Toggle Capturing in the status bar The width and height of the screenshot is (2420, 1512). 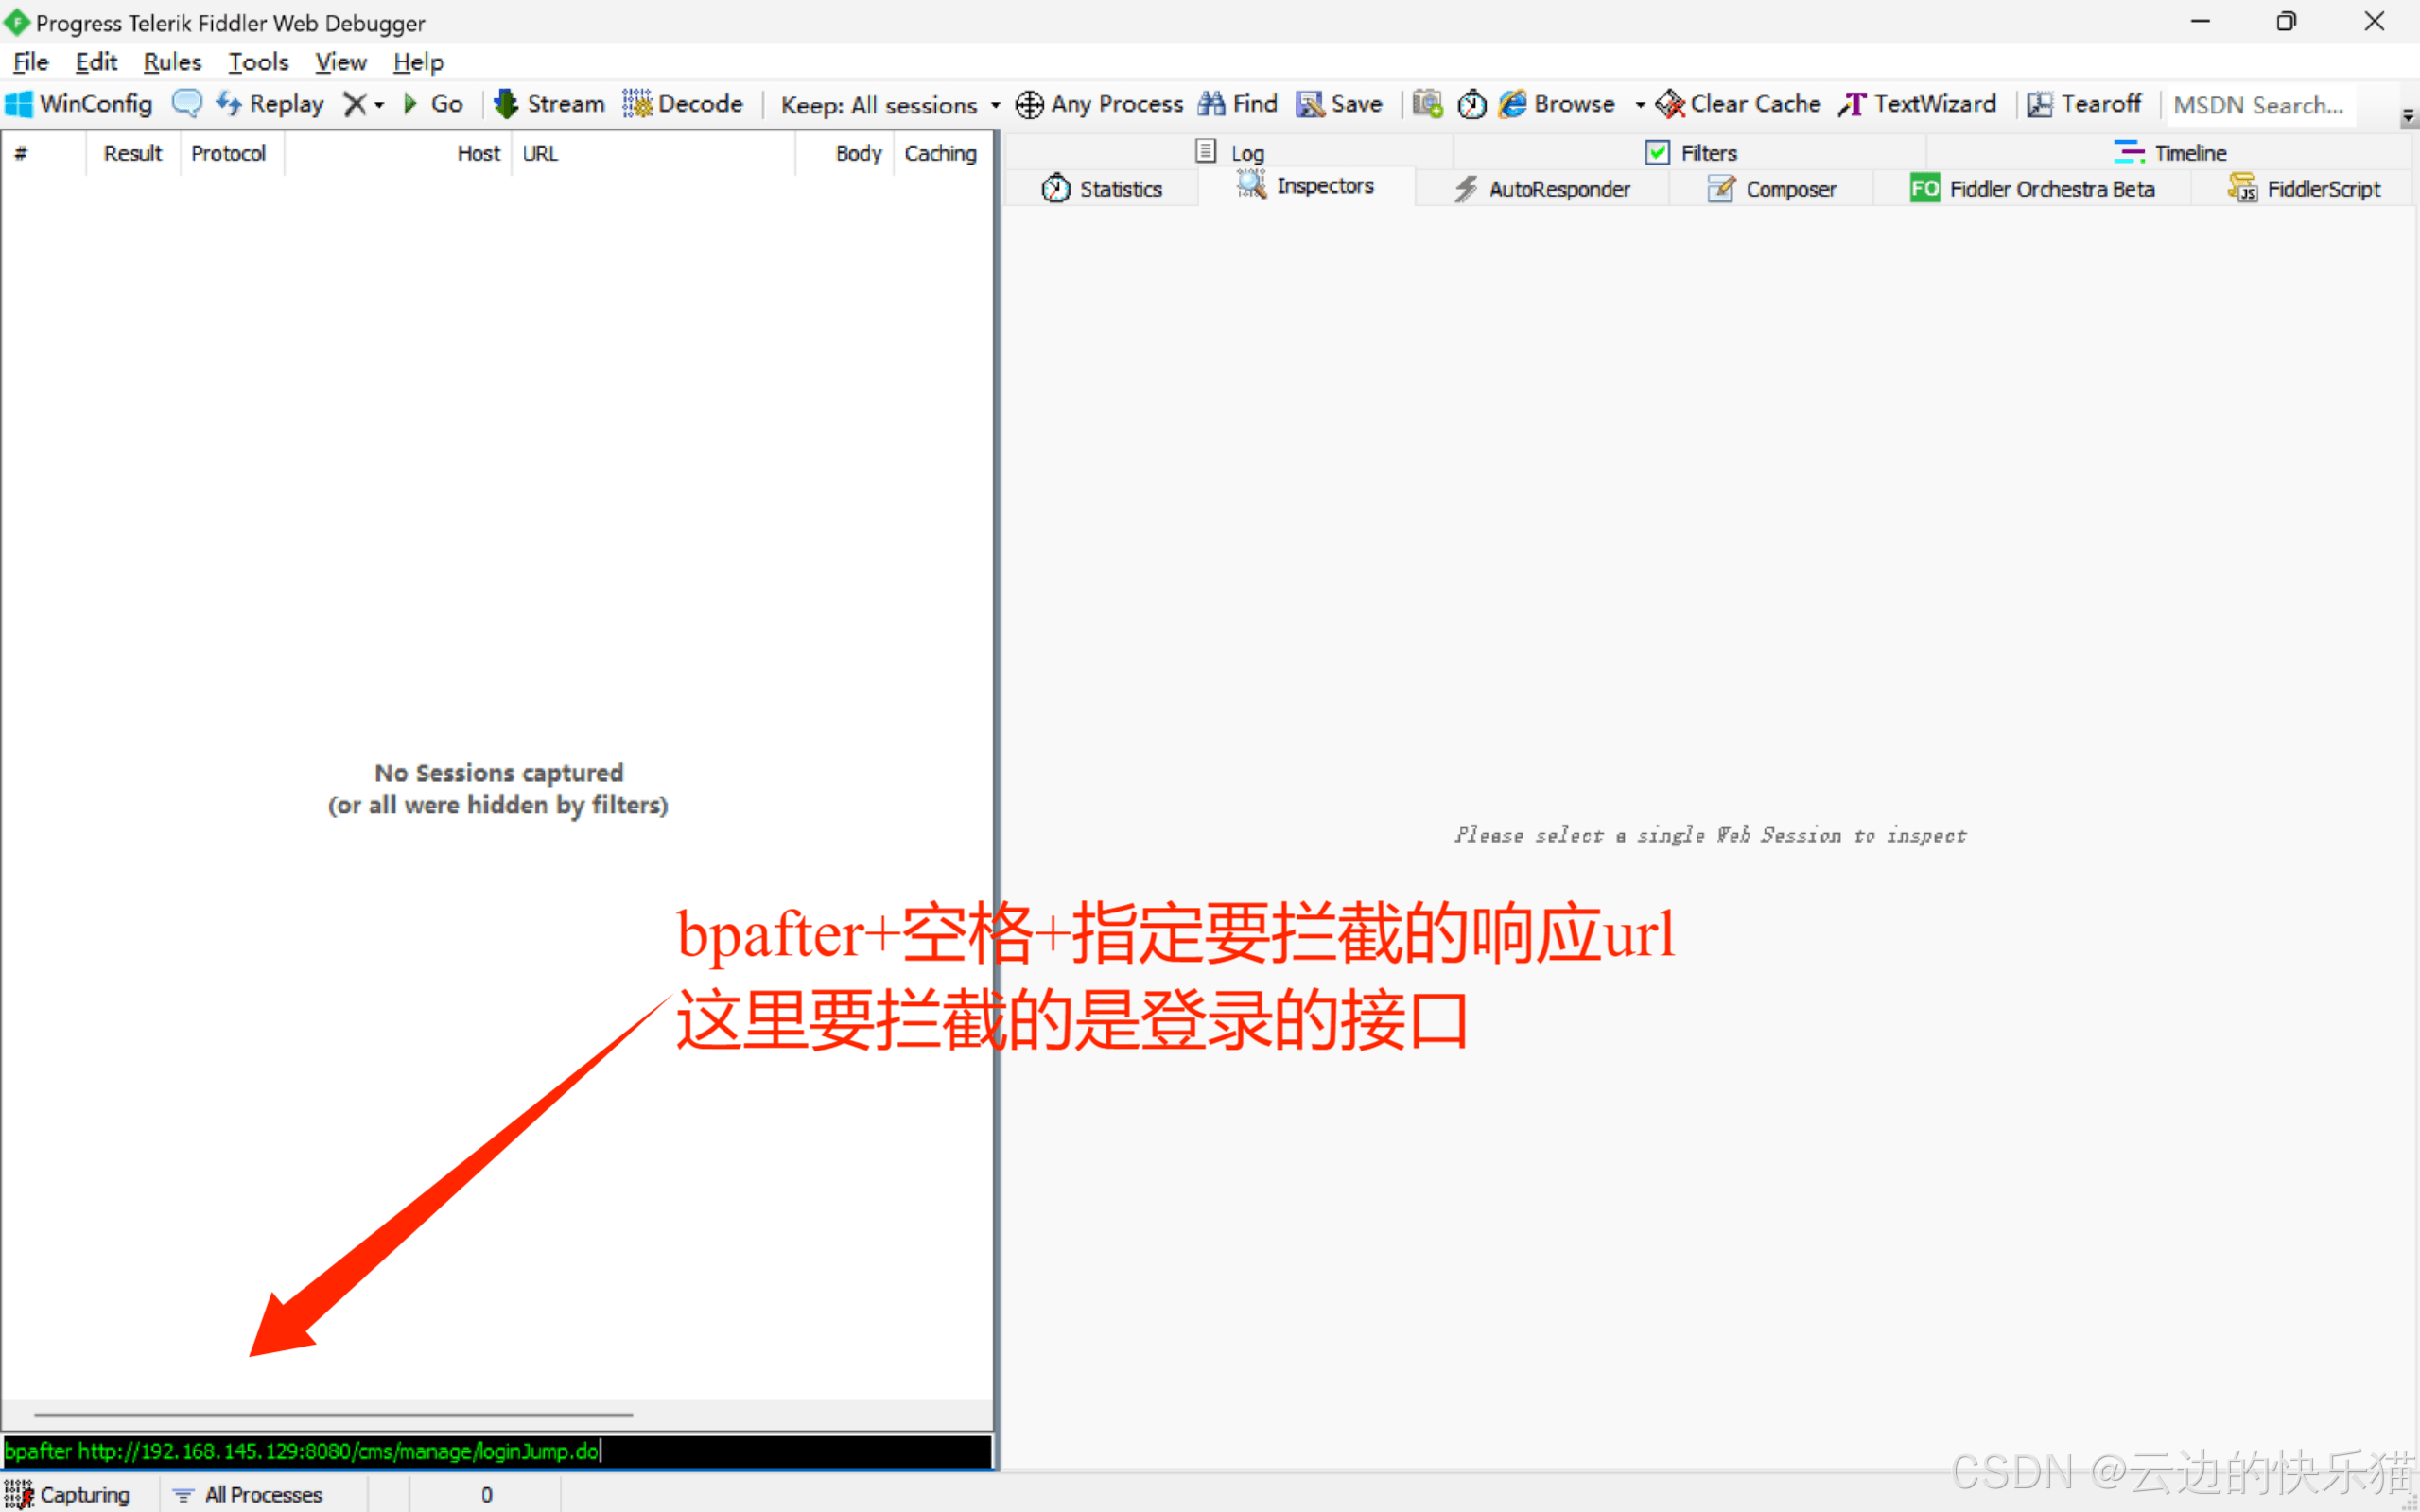pyautogui.click(x=68, y=1494)
